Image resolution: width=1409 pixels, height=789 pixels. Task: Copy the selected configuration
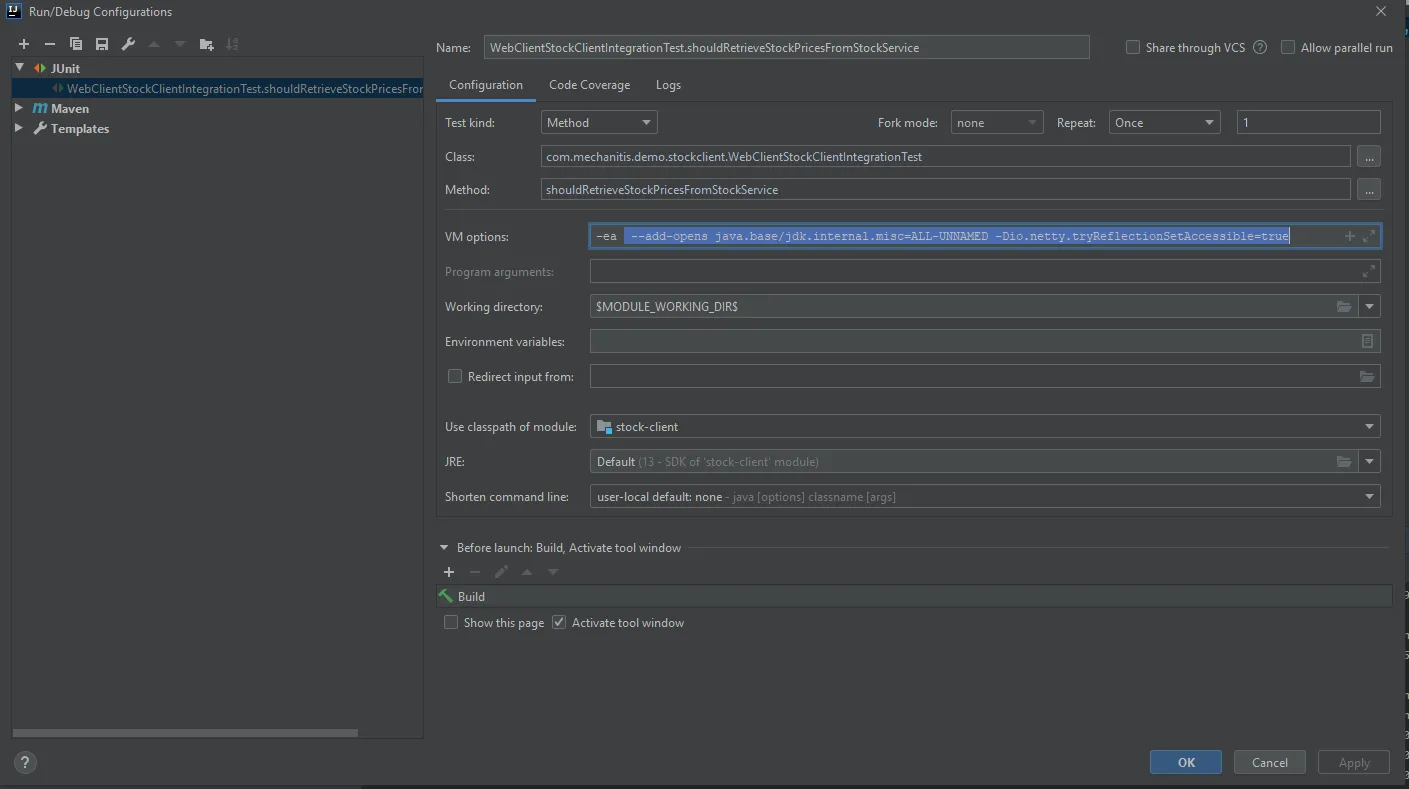pos(76,44)
